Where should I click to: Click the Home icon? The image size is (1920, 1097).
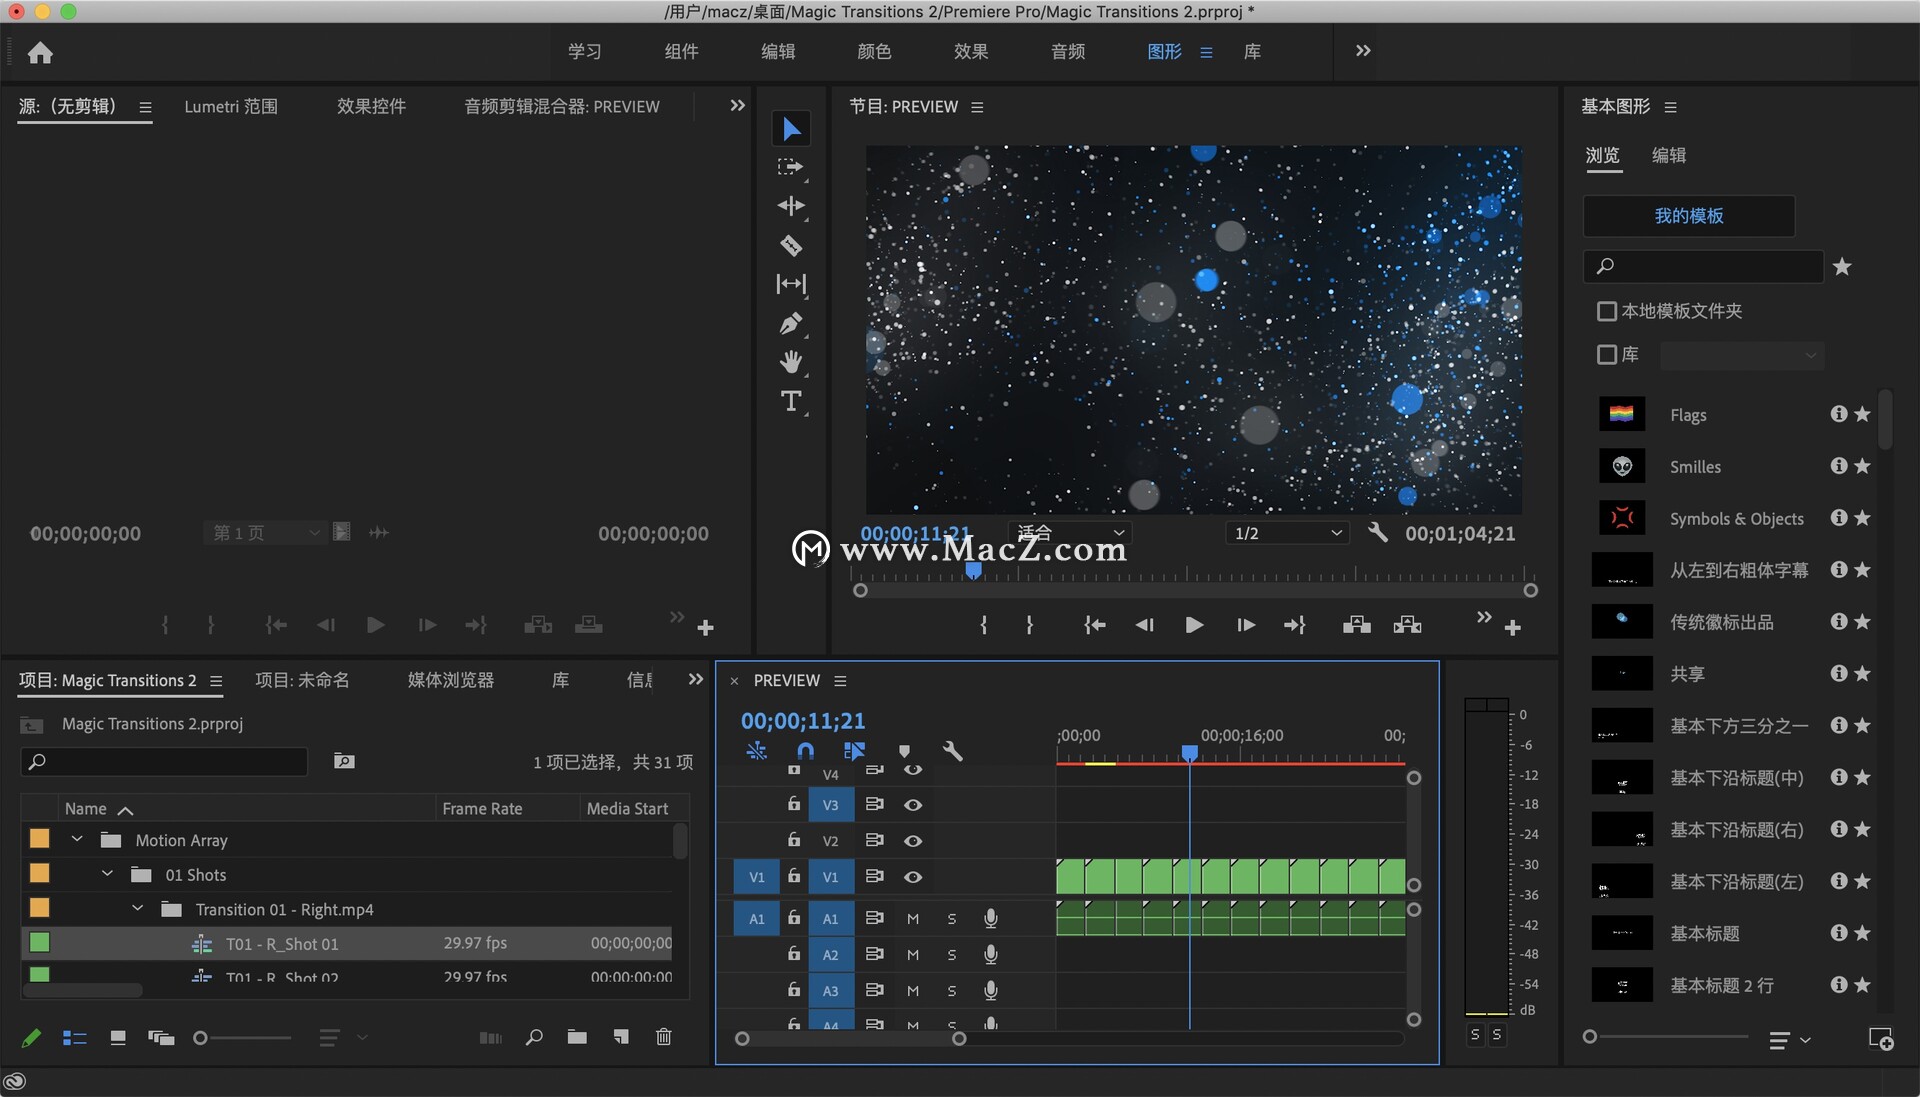coord(40,52)
